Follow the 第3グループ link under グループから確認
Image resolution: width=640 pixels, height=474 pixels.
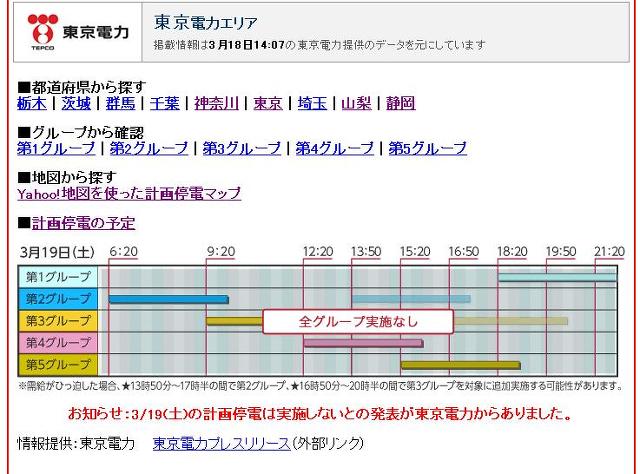[x=242, y=148]
